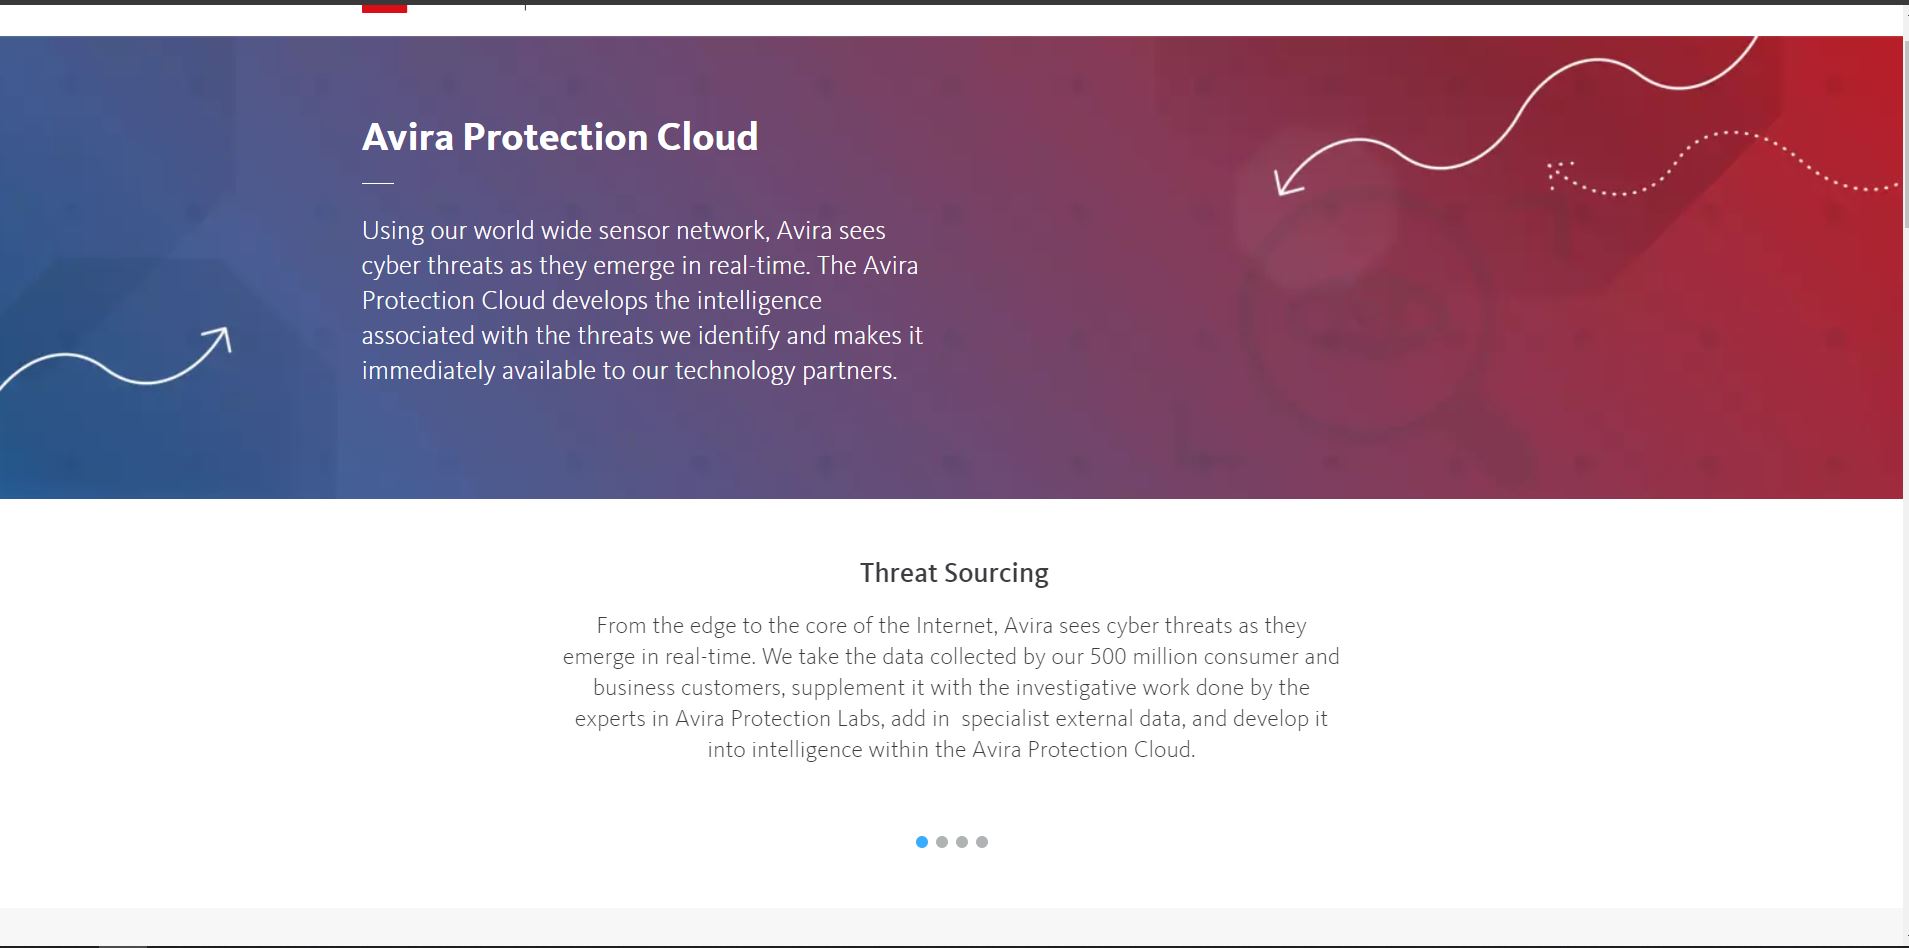This screenshot has width=1909, height=948.
Task: Go to the third carousel dot
Action: click(962, 842)
